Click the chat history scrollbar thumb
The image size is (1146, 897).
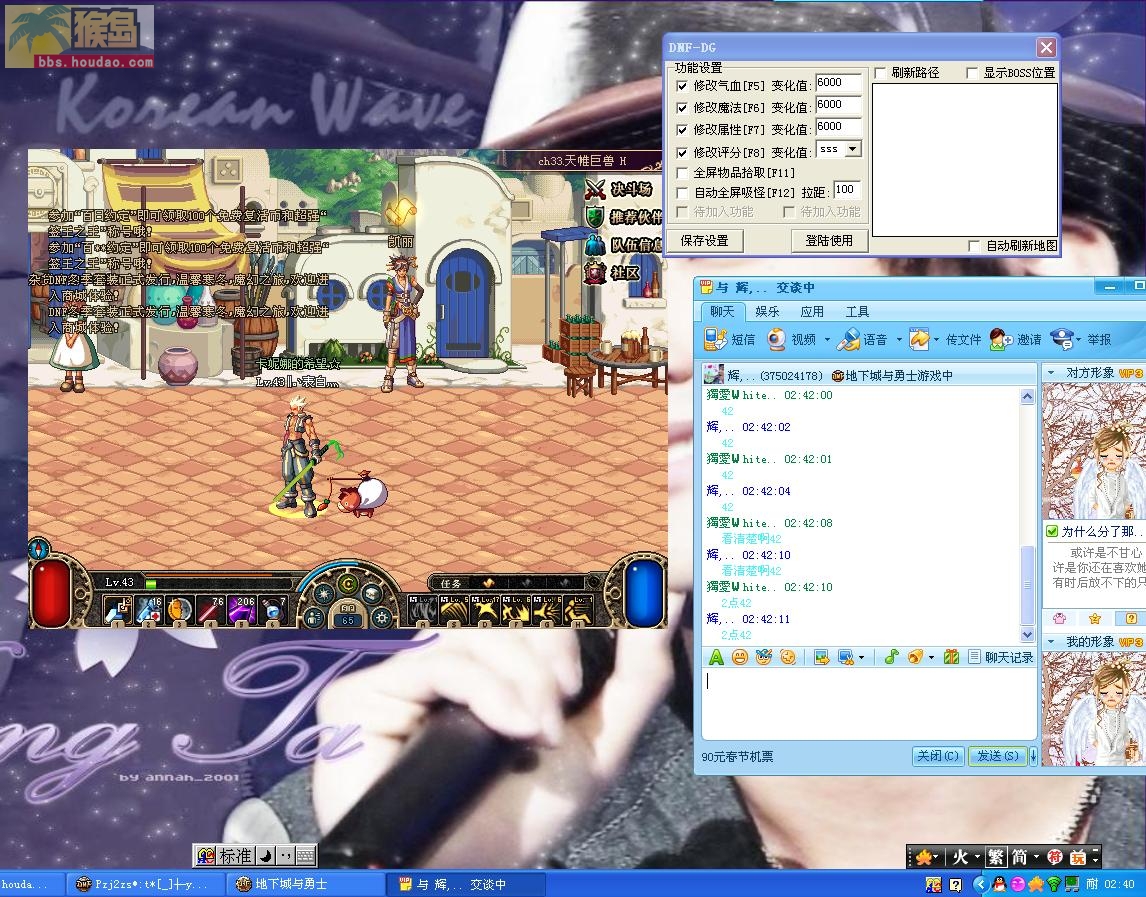[1027, 585]
